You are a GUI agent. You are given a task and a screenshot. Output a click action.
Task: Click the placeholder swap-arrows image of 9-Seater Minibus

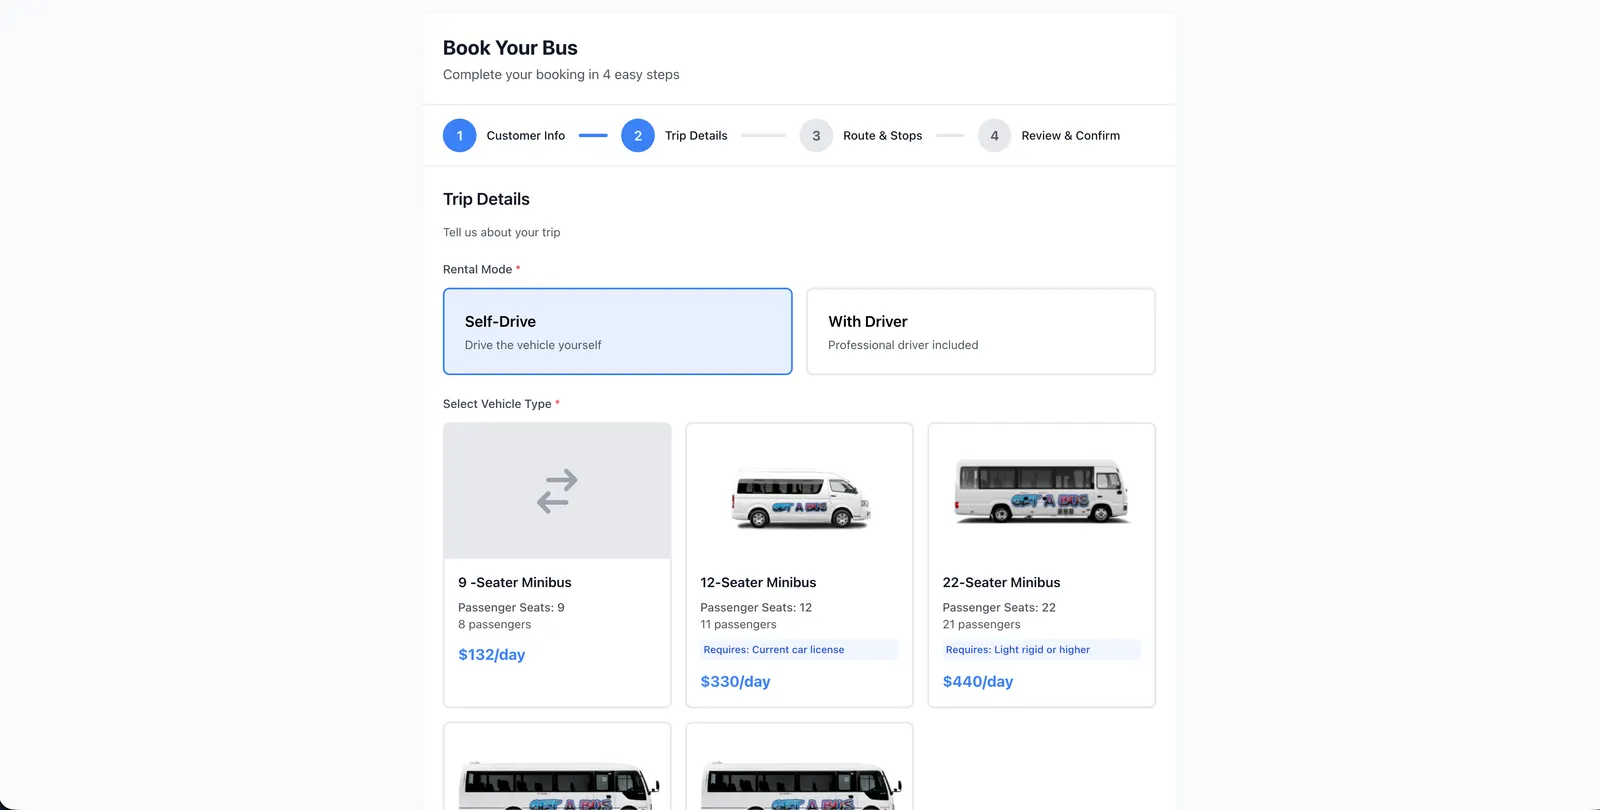[557, 491]
